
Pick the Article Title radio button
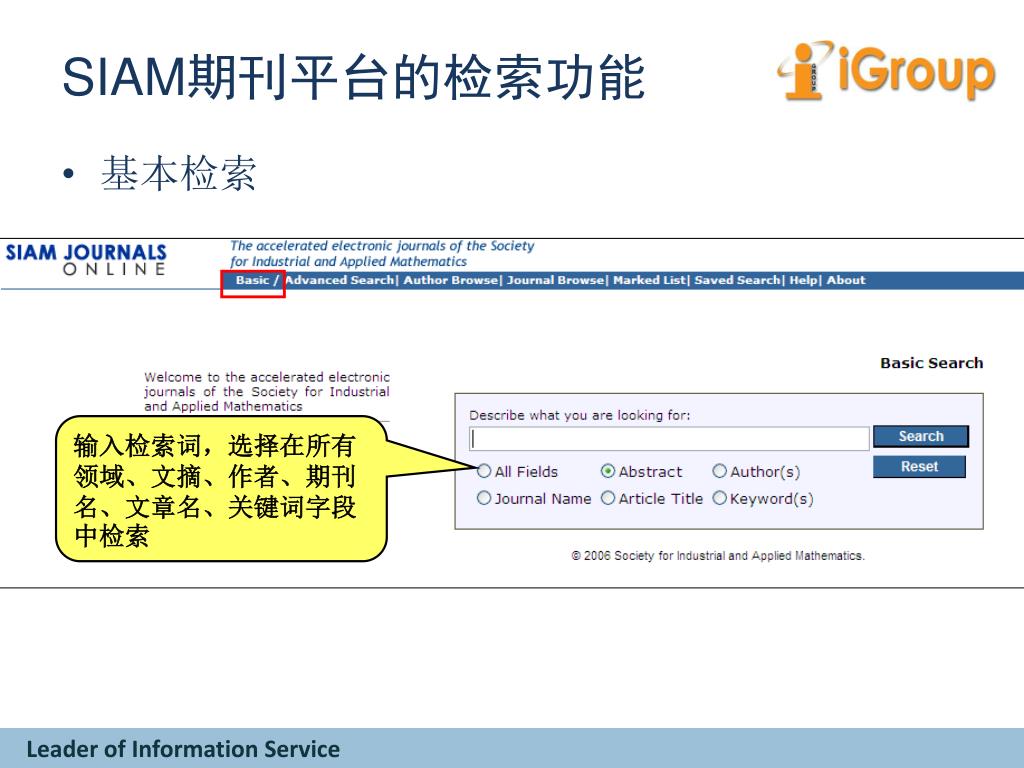pyautogui.click(x=608, y=498)
